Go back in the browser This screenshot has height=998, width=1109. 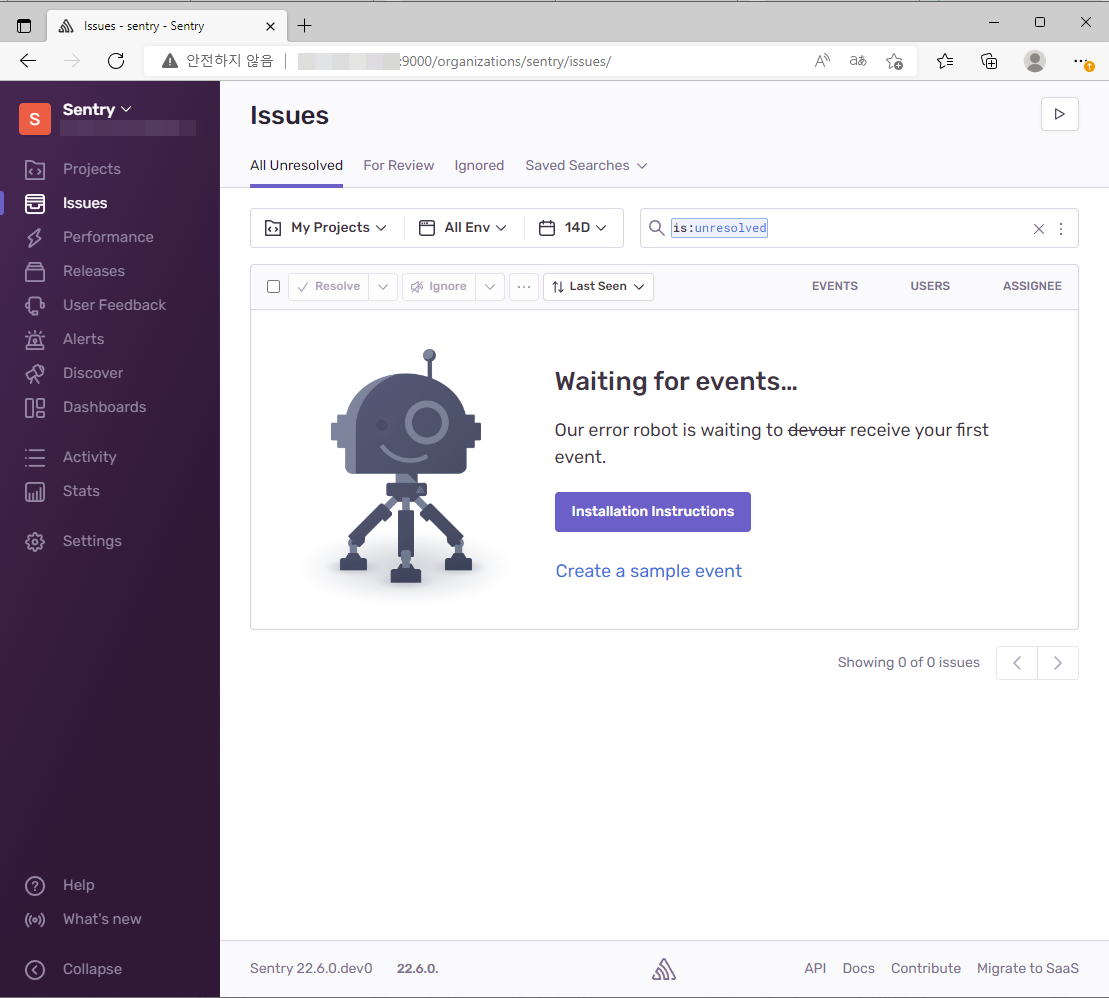coord(28,61)
